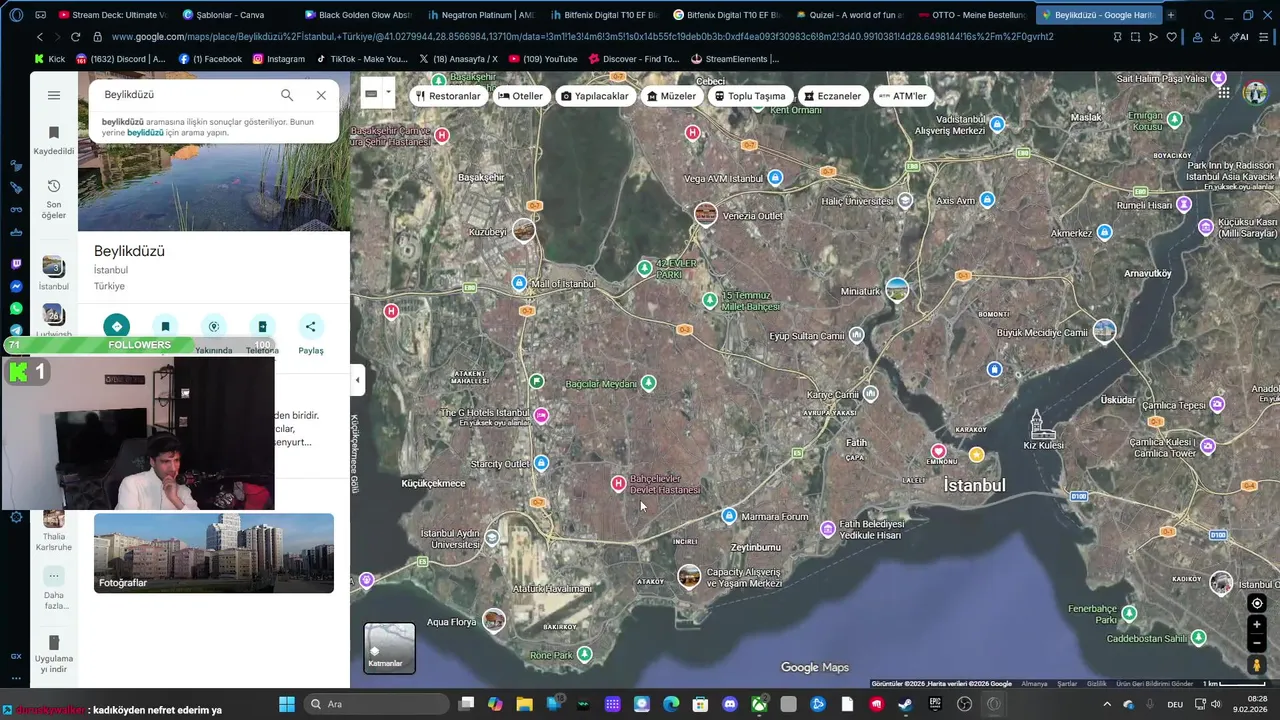
Task: Click the beylidüzü suggested spelling link
Action: [145, 133]
